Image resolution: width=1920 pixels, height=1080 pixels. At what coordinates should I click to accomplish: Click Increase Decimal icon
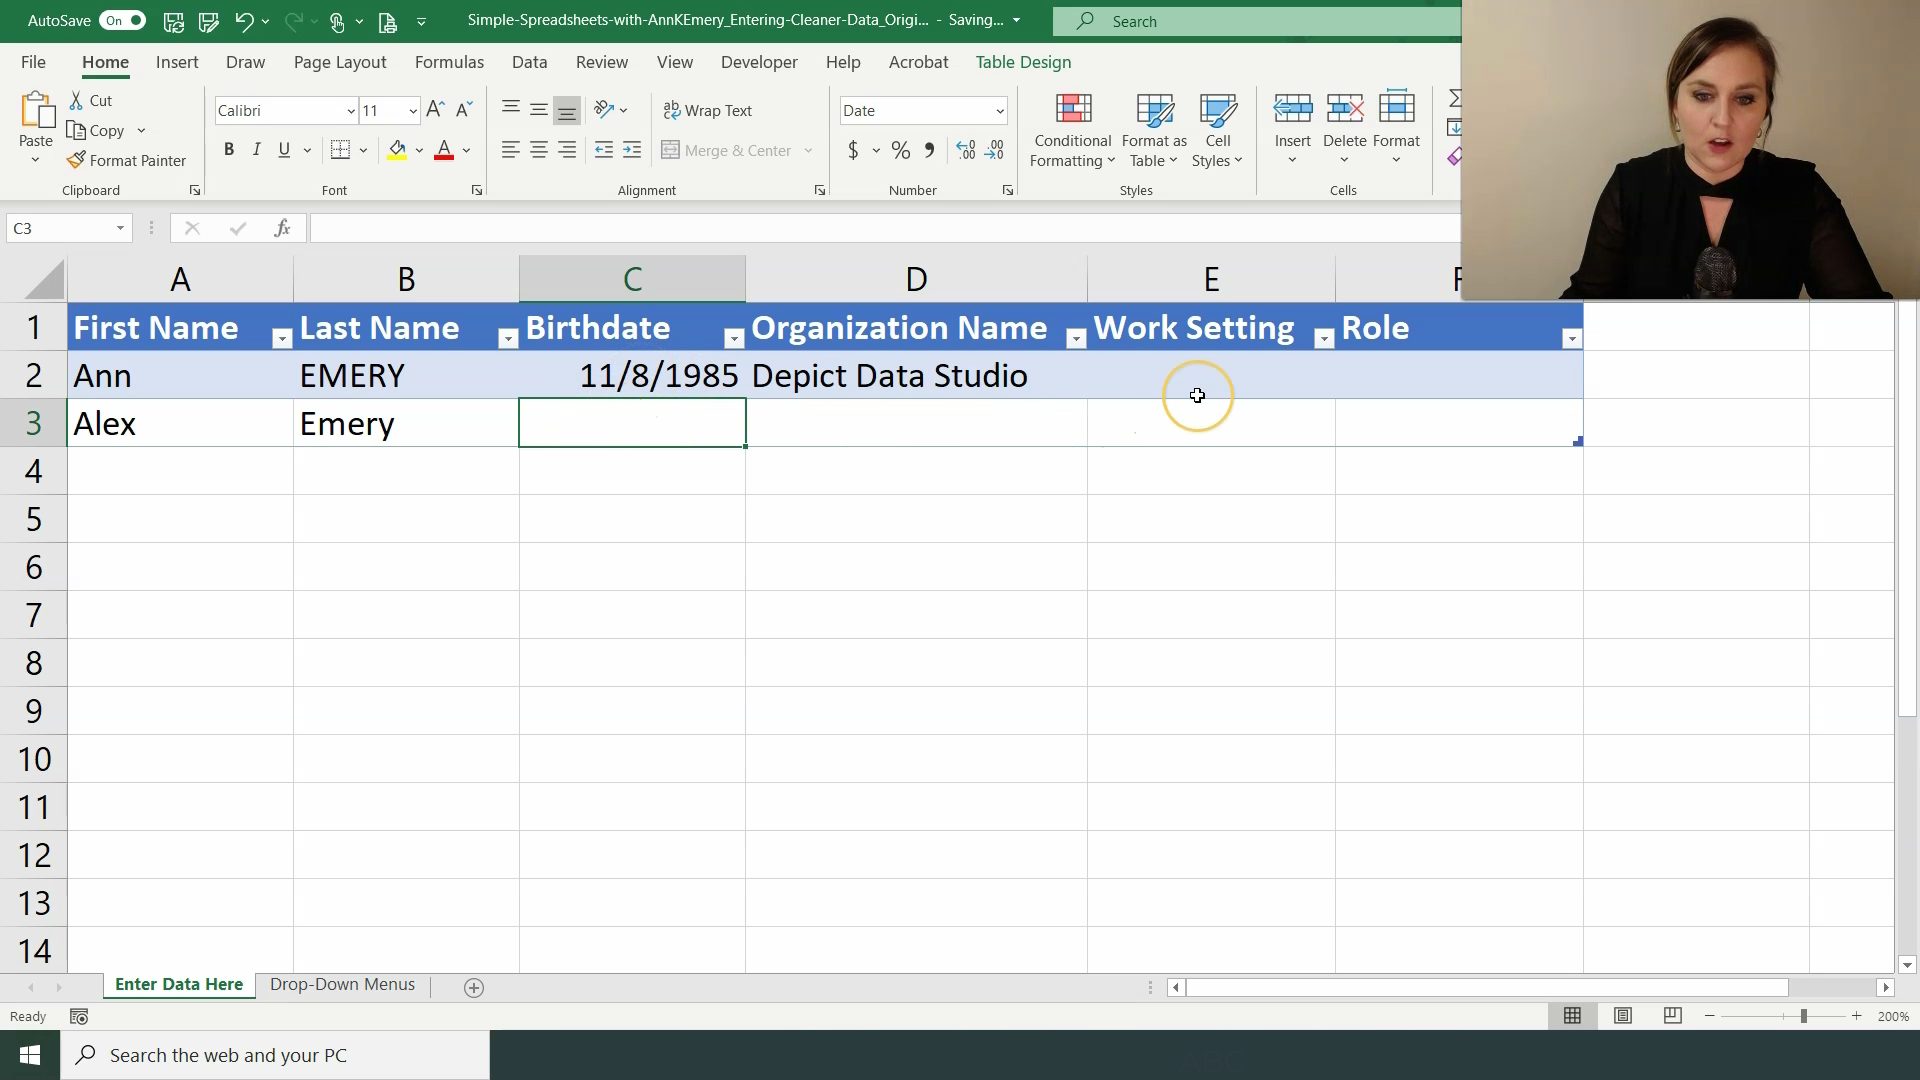click(966, 150)
